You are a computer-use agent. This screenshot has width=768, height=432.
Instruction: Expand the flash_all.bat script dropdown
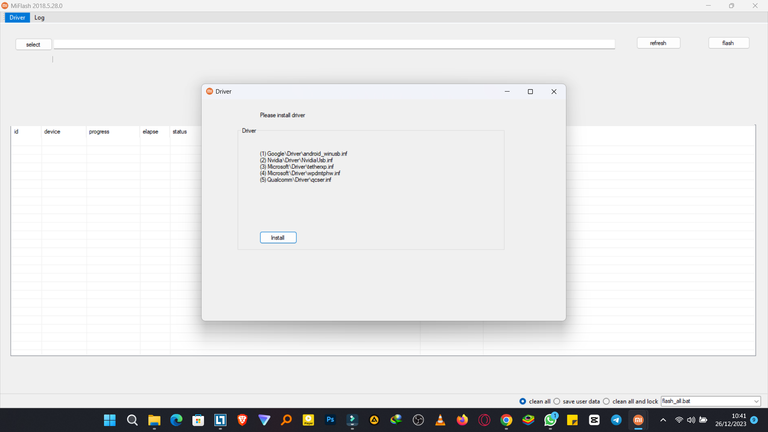tap(756, 401)
